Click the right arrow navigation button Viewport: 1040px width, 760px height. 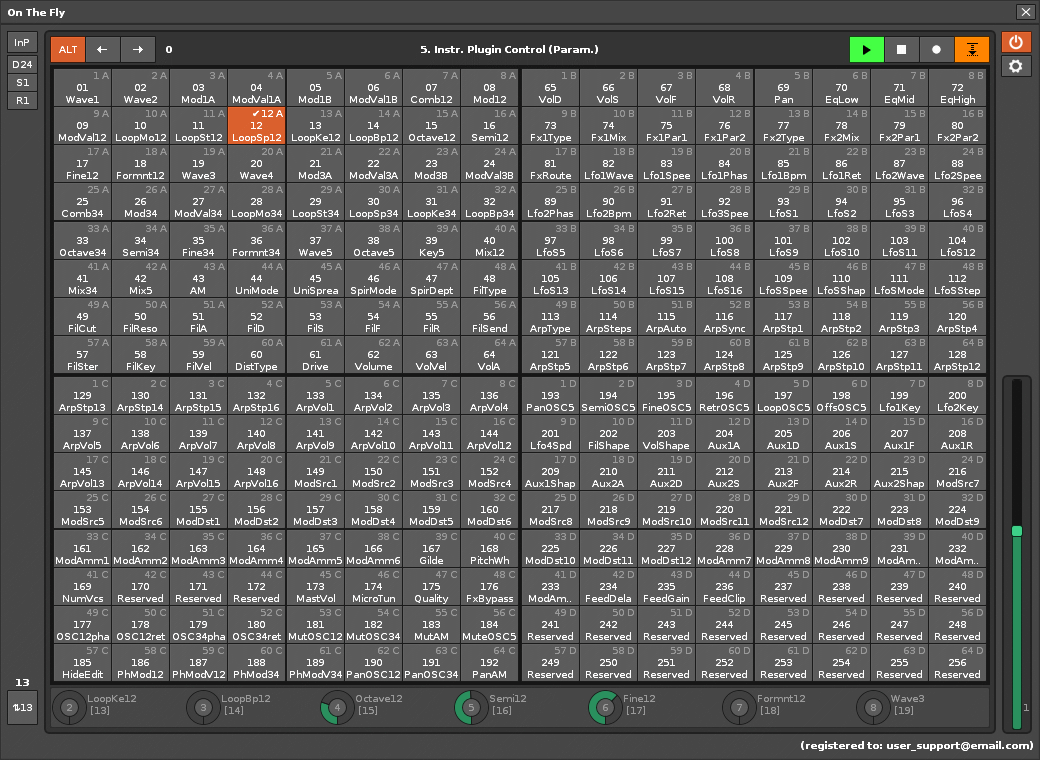click(x=138, y=49)
